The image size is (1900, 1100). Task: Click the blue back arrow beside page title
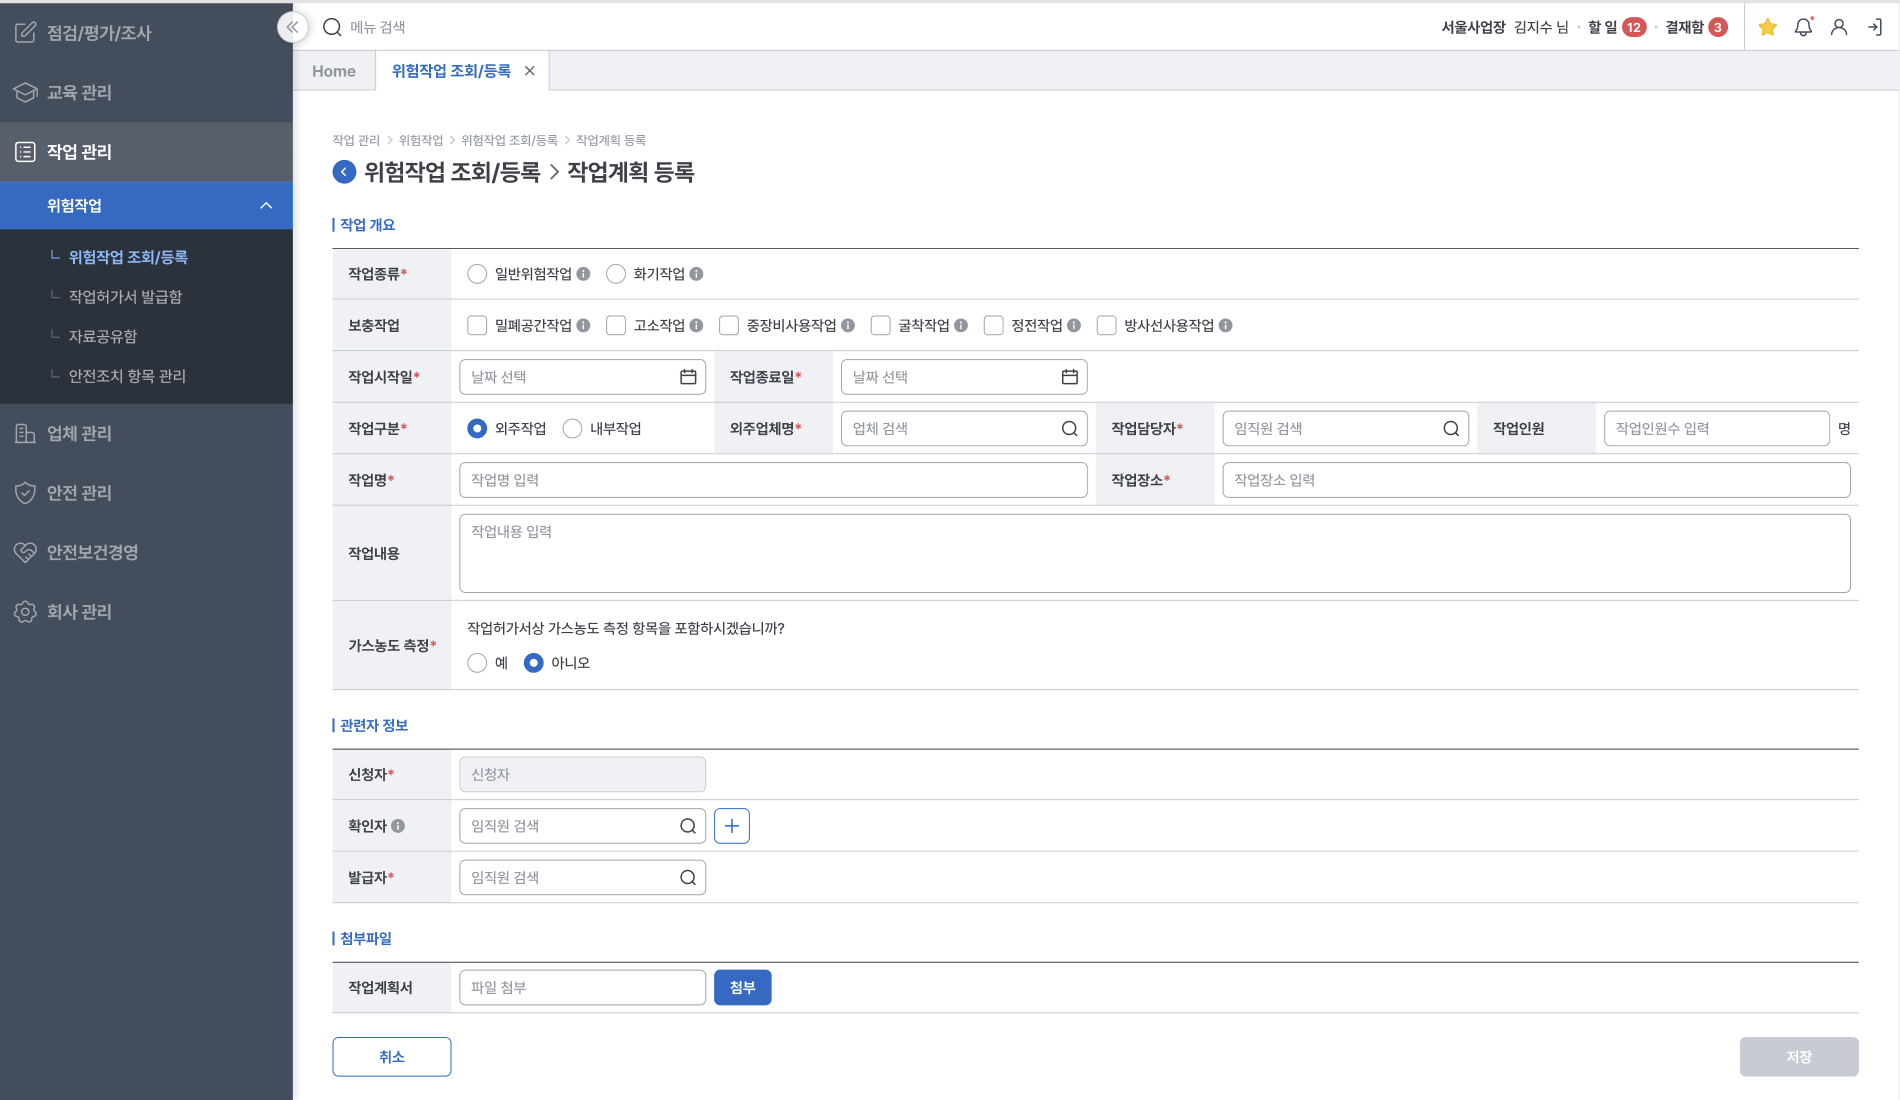click(344, 172)
